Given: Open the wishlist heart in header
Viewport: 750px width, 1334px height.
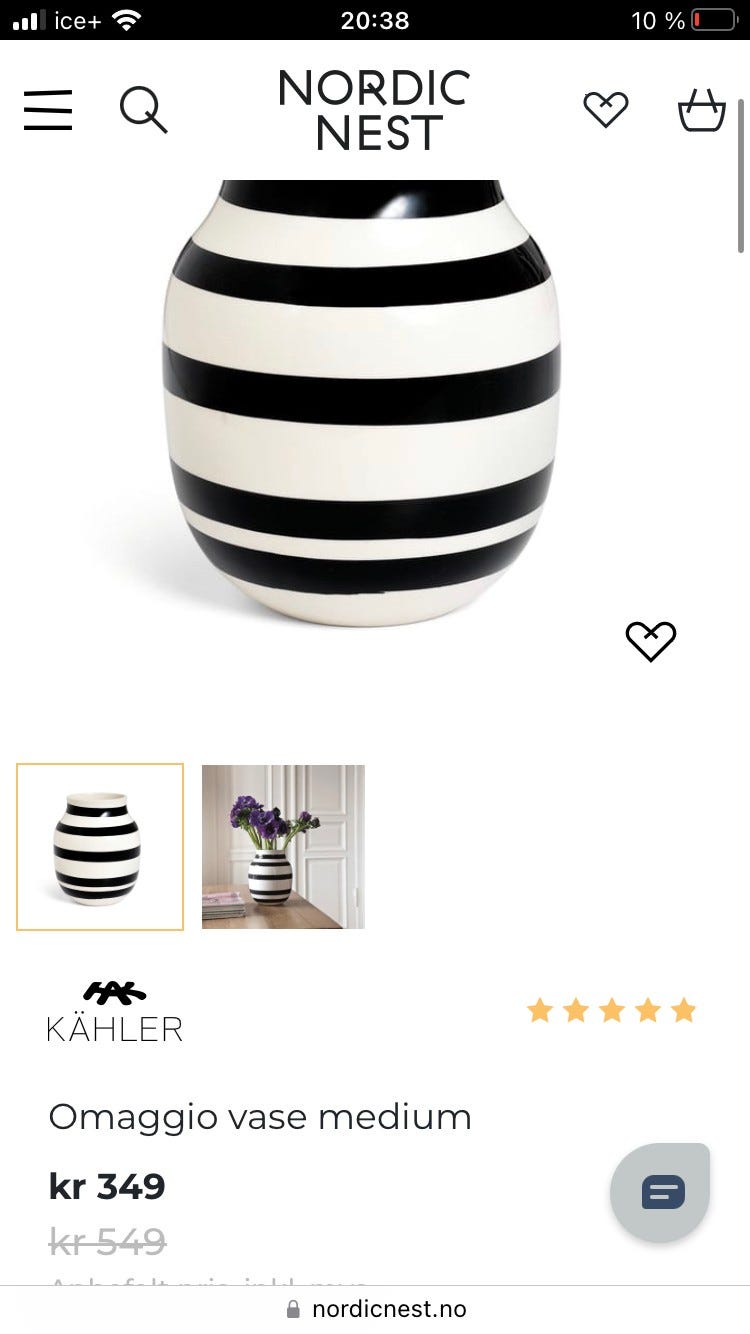Looking at the screenshot, I should [606, 109].
